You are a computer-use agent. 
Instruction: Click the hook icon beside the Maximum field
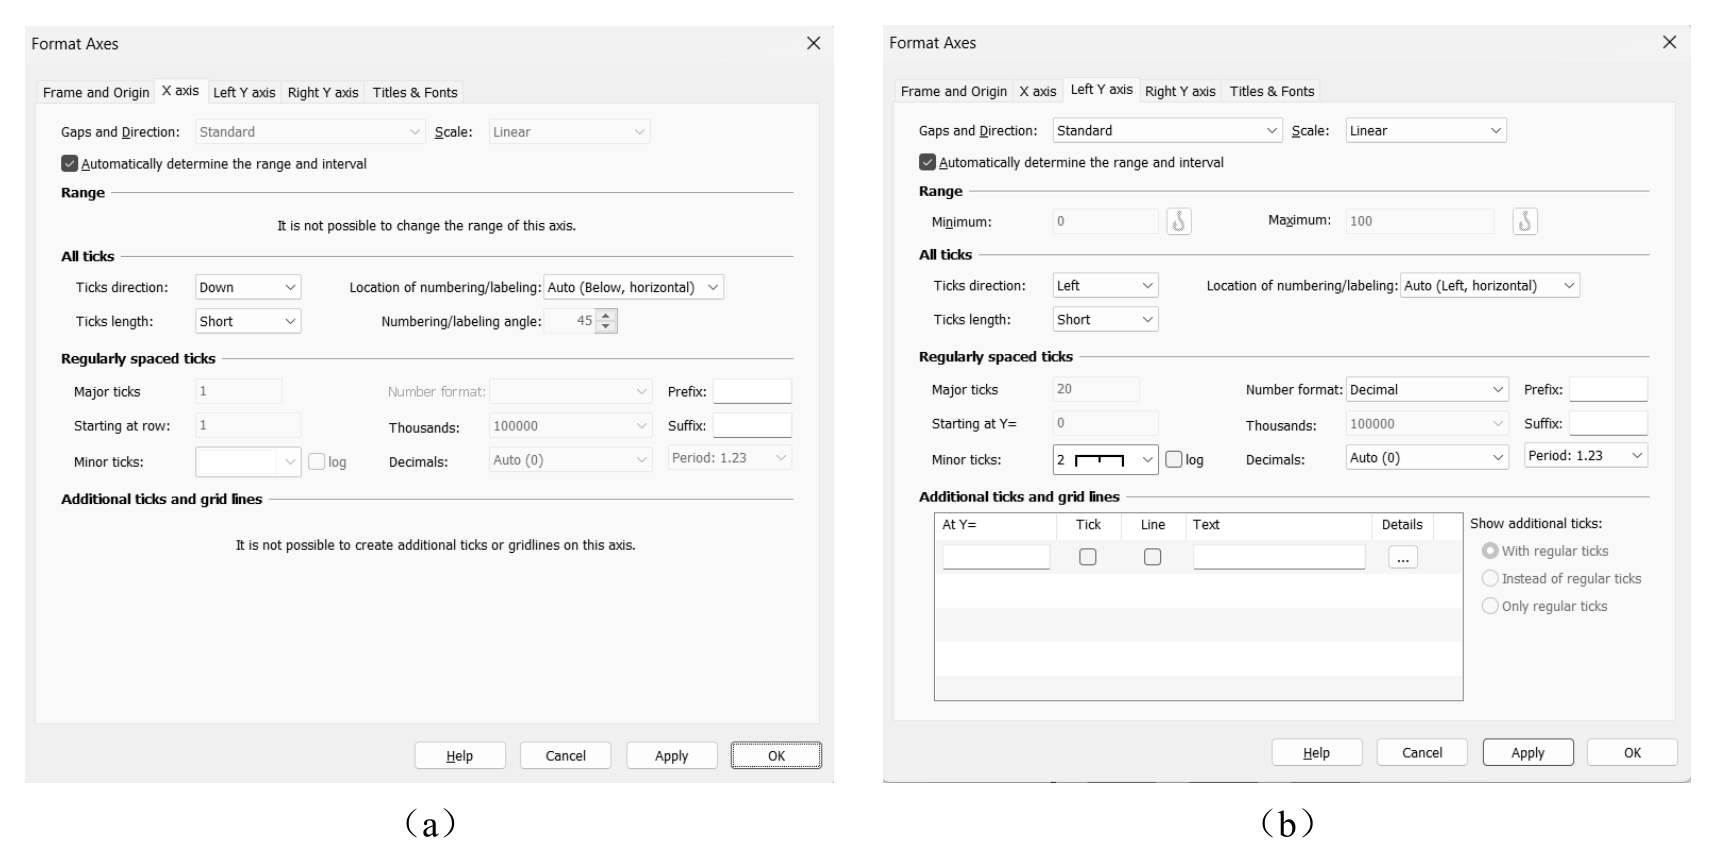[x=1524, y=221]
